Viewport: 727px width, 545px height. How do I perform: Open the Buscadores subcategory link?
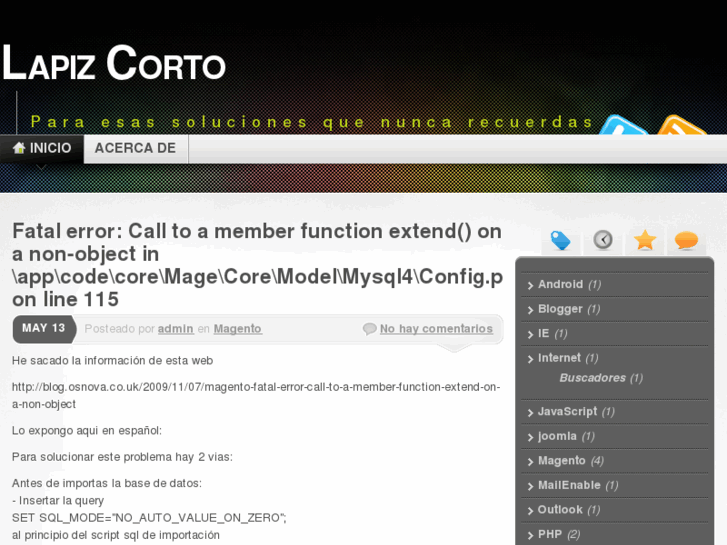593,378
